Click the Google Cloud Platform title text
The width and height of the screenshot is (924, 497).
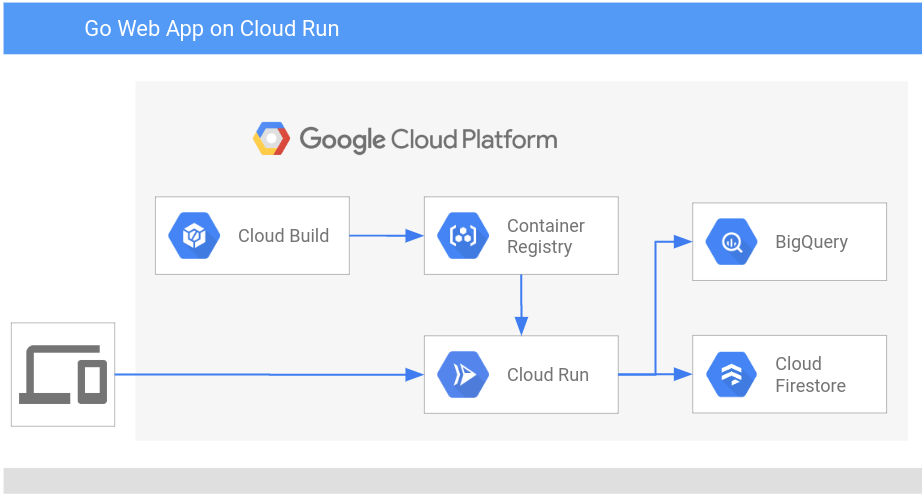(428, 139)
